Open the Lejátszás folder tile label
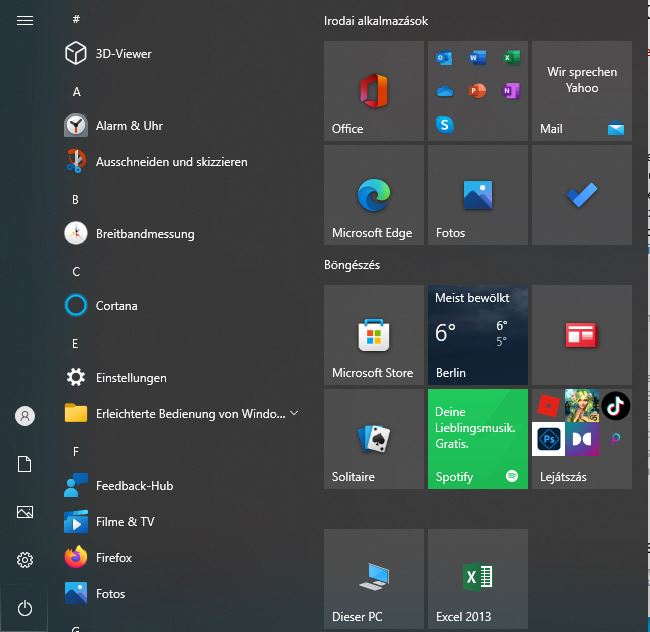650x632 pixels. click(x=563, y=477)
